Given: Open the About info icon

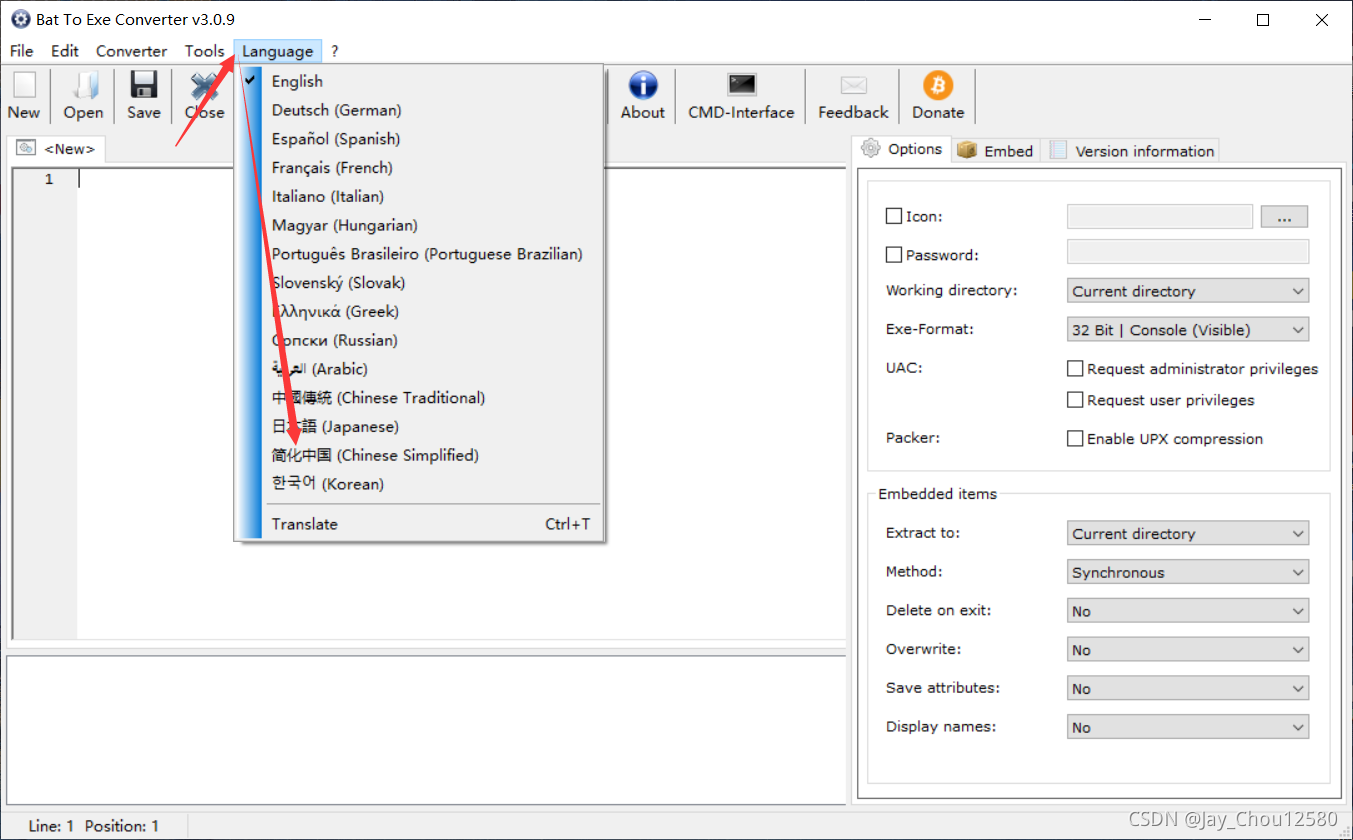Looking at the screenshot, I should coord(643,85).
